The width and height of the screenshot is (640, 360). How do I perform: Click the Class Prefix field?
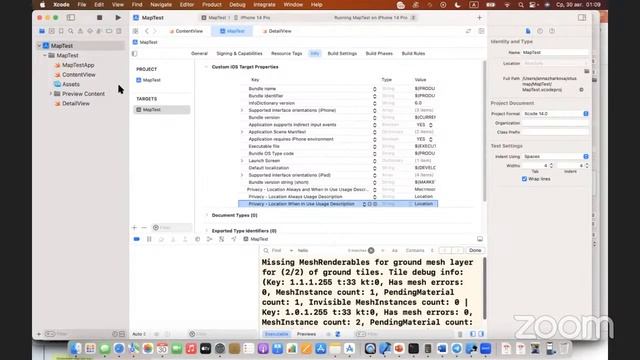point(555,132)
